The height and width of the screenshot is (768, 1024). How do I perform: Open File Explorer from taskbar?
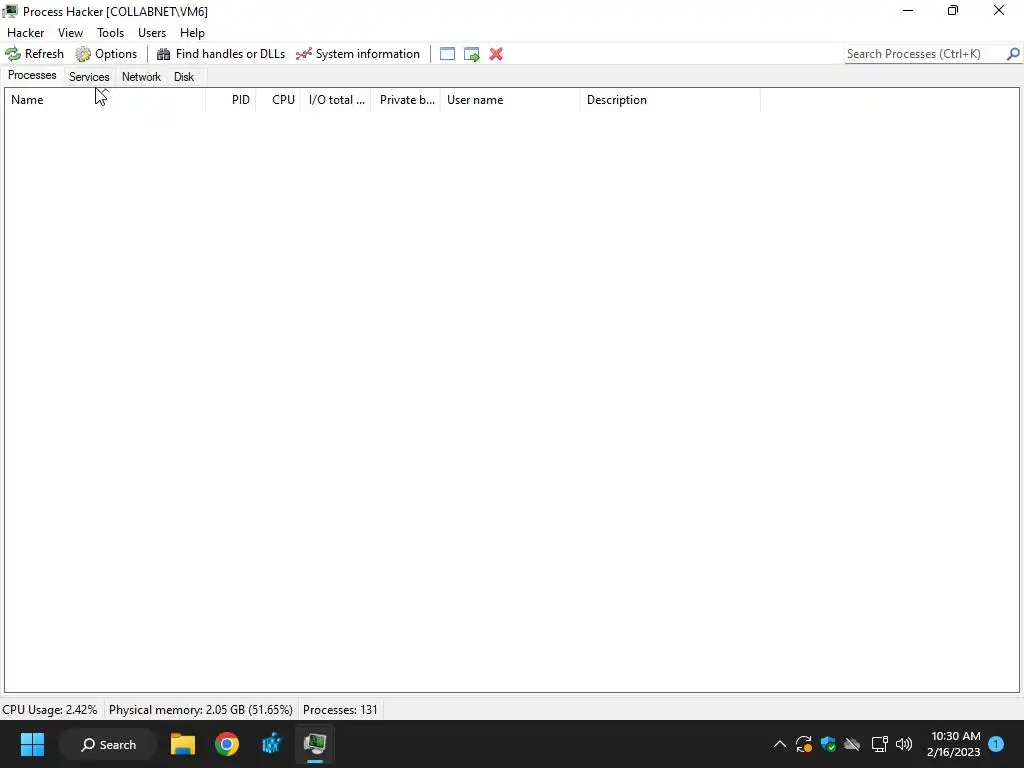click(183, 744)
